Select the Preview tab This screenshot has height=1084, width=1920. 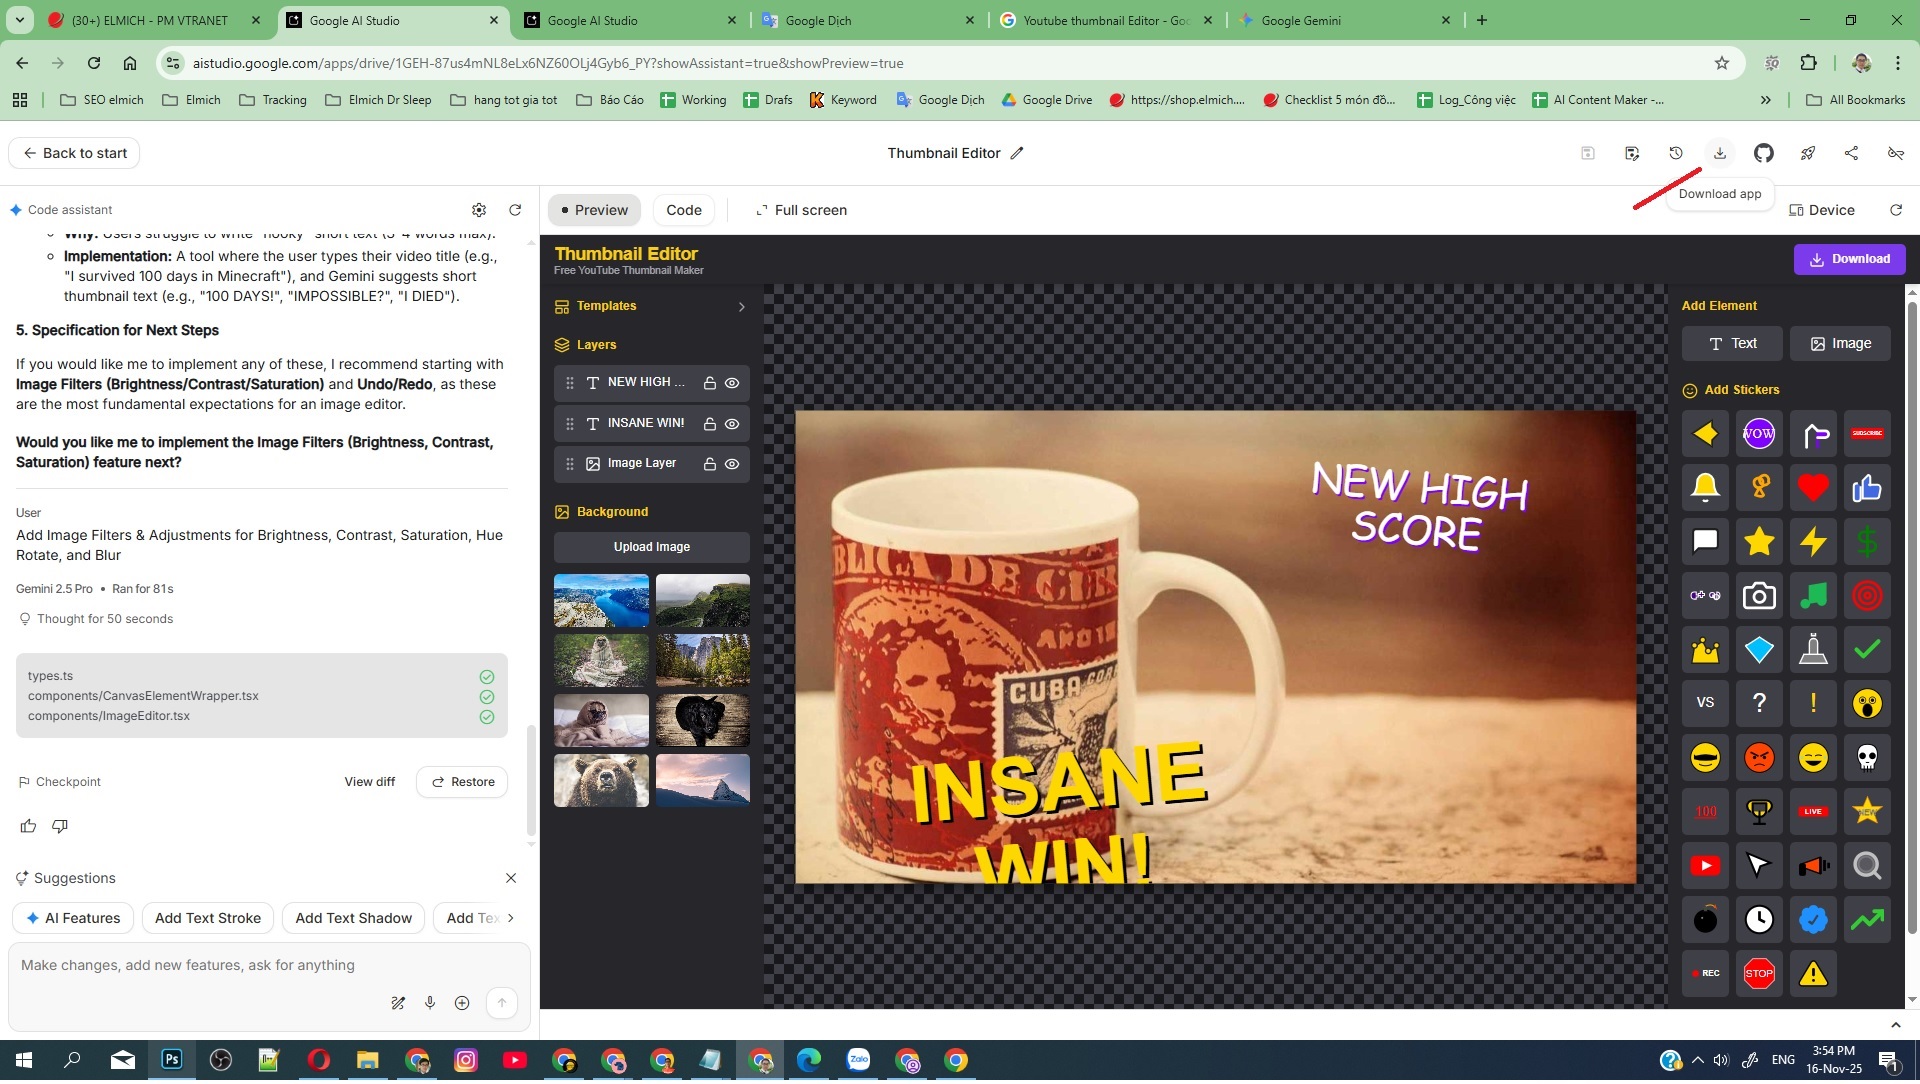(x=595, y=210)
